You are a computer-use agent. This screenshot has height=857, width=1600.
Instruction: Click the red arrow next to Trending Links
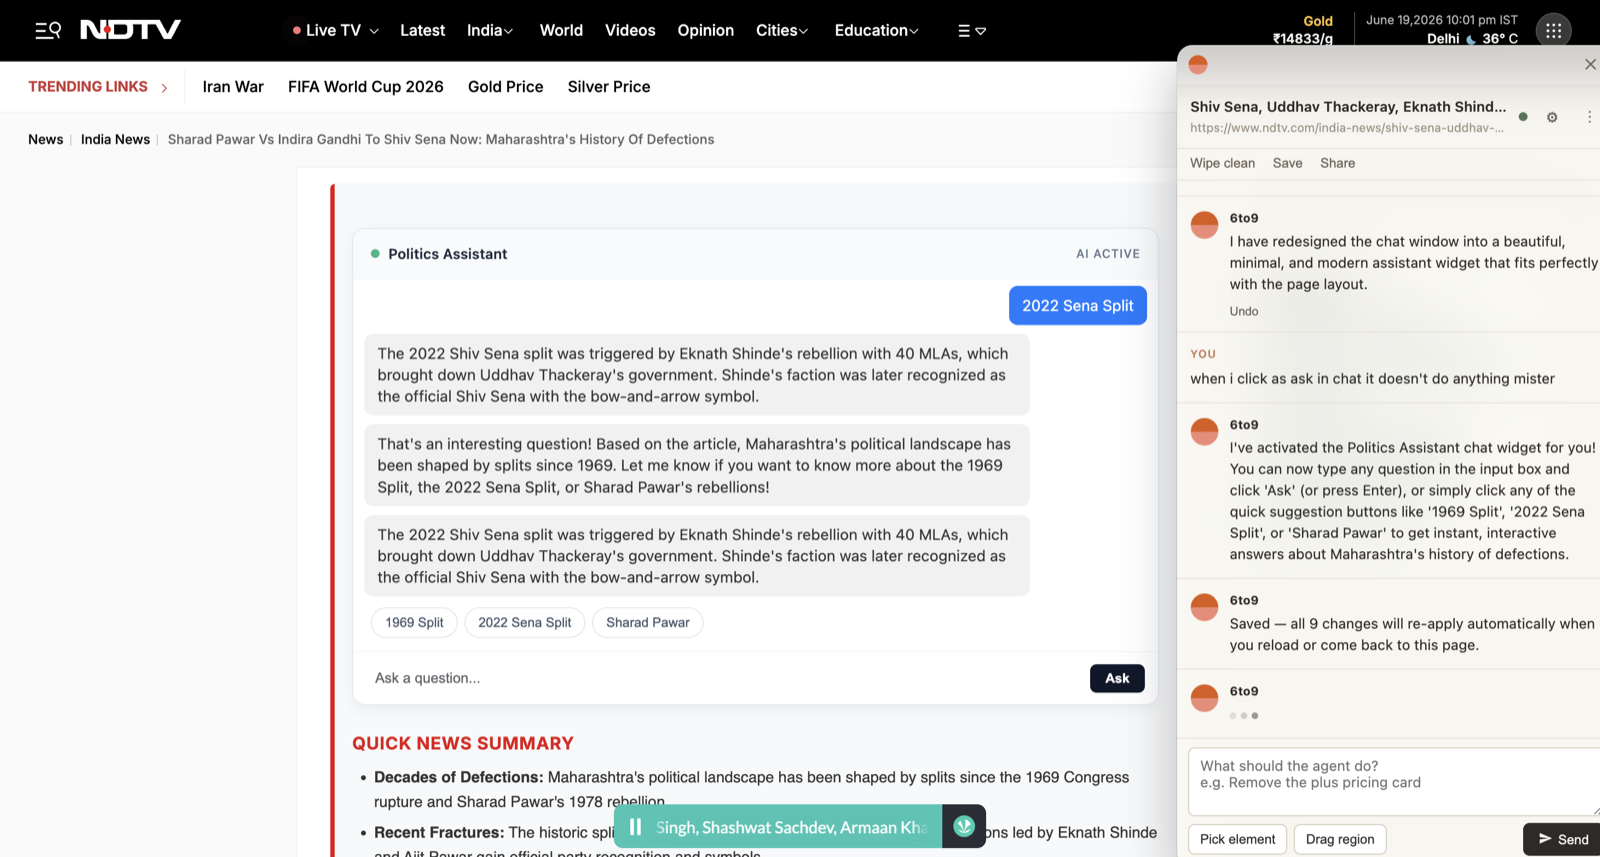click(x=164, y=88)
